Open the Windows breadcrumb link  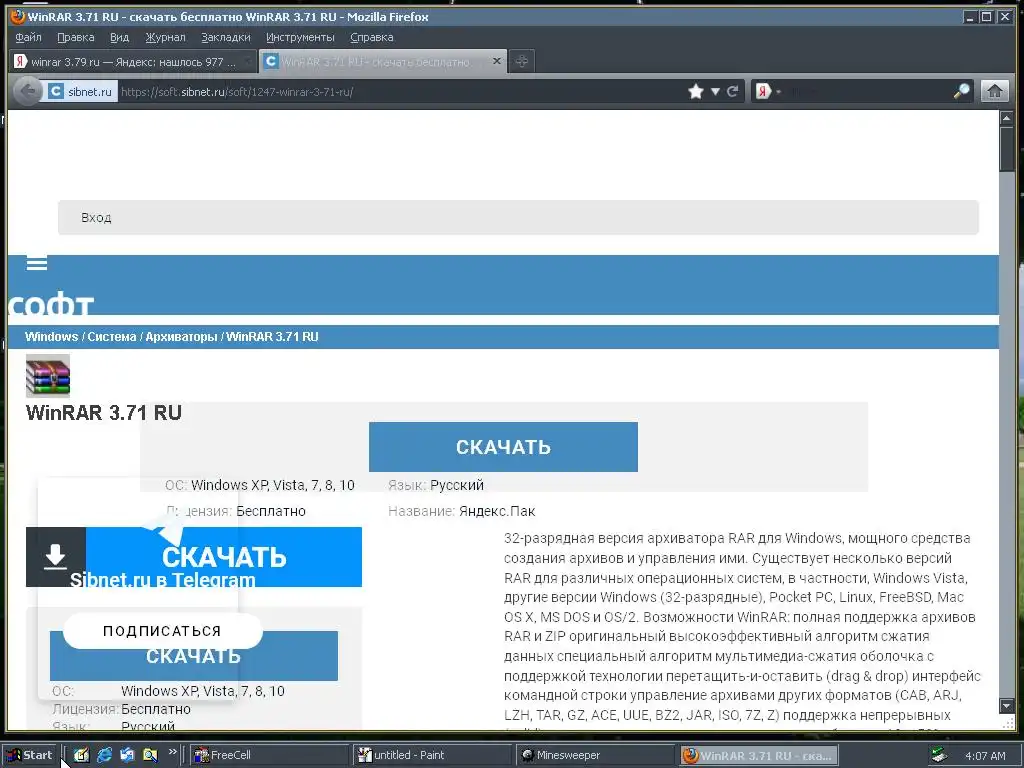click(x=52, y=337)
